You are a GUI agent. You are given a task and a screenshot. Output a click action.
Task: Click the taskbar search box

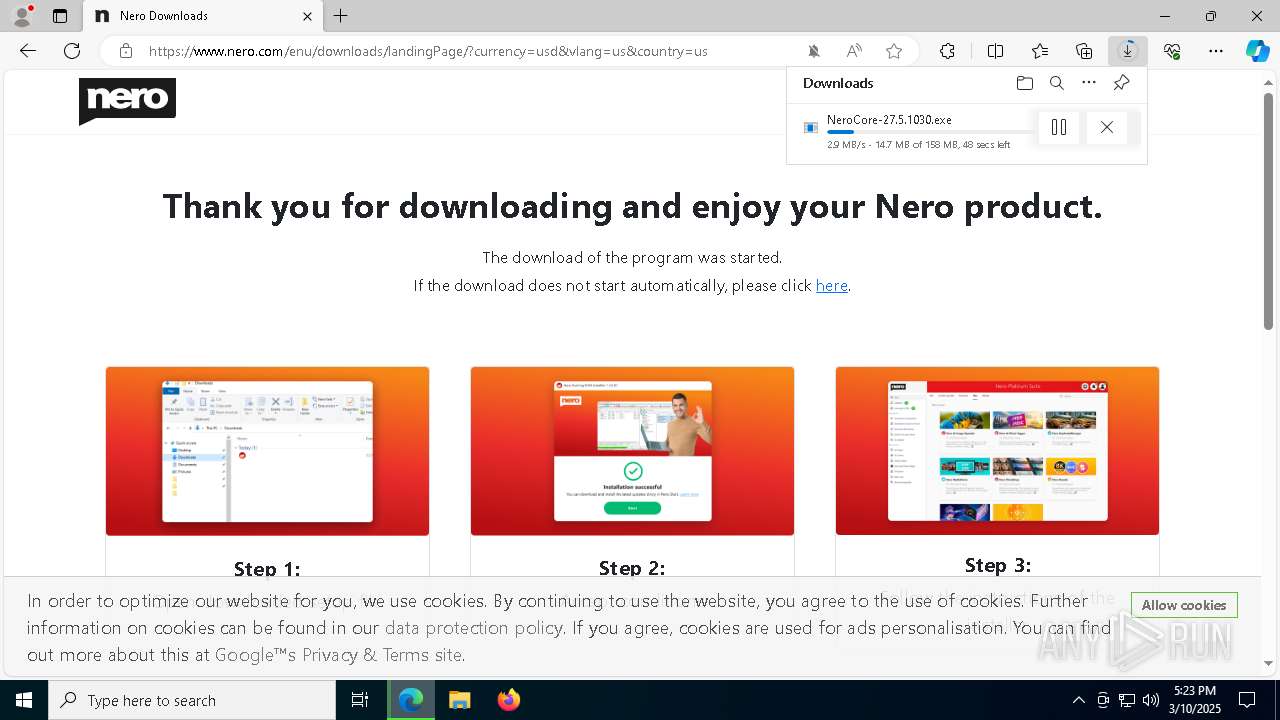192,700
